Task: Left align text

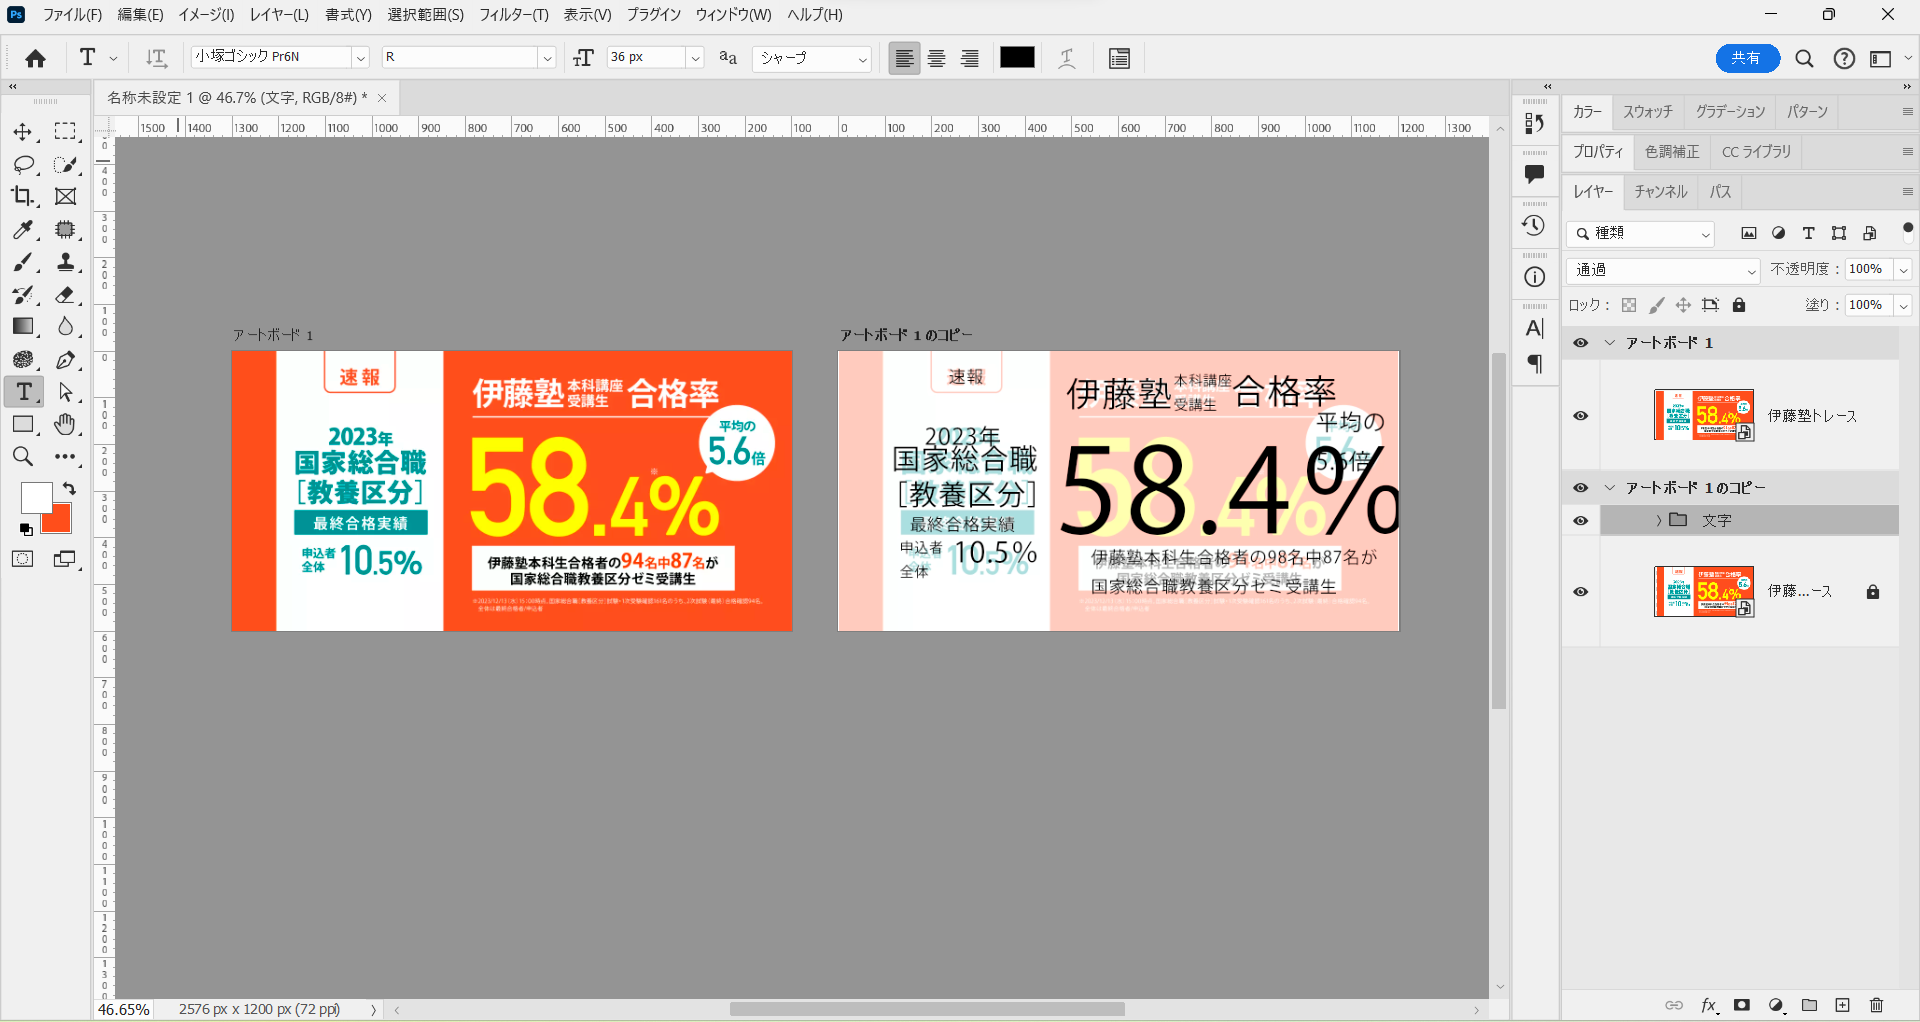Action: (904, 58)
